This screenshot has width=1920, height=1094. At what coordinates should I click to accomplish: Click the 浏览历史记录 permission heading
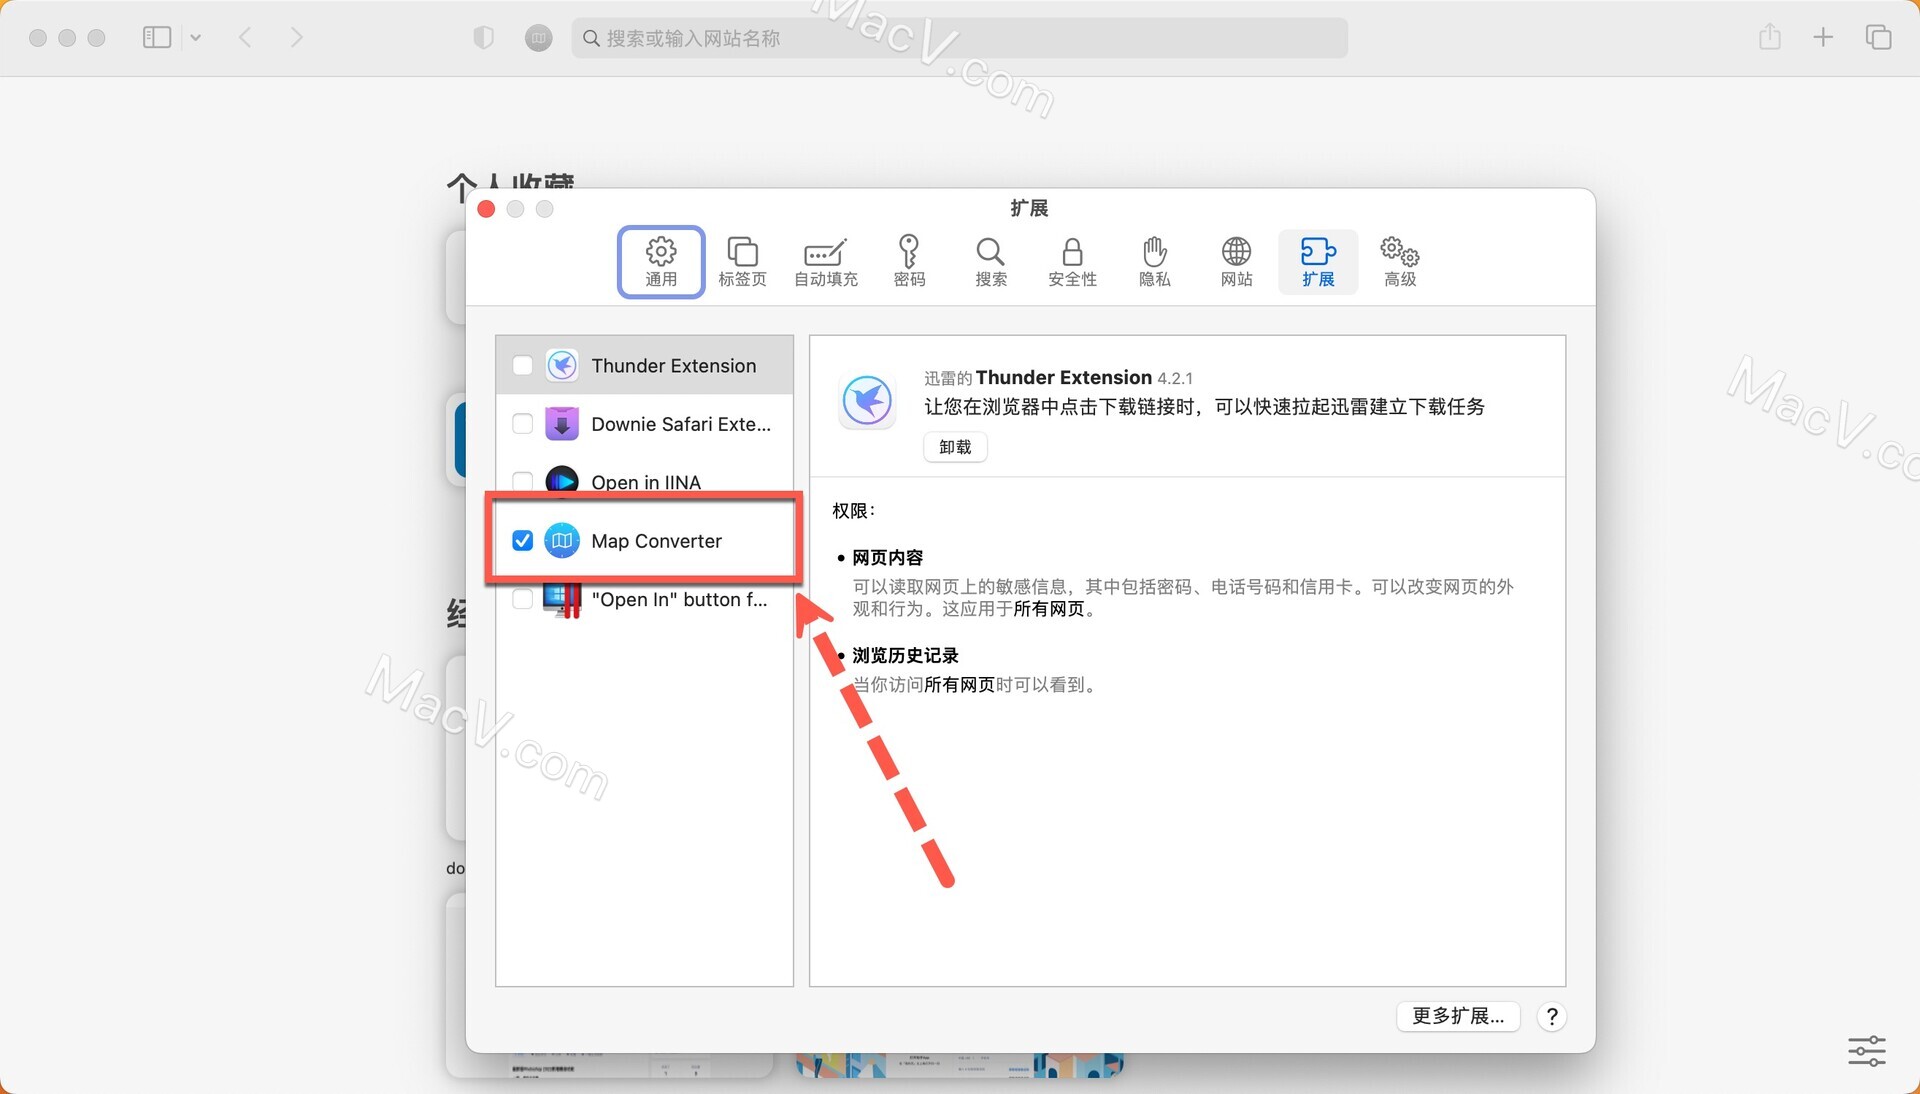point(905,656)
